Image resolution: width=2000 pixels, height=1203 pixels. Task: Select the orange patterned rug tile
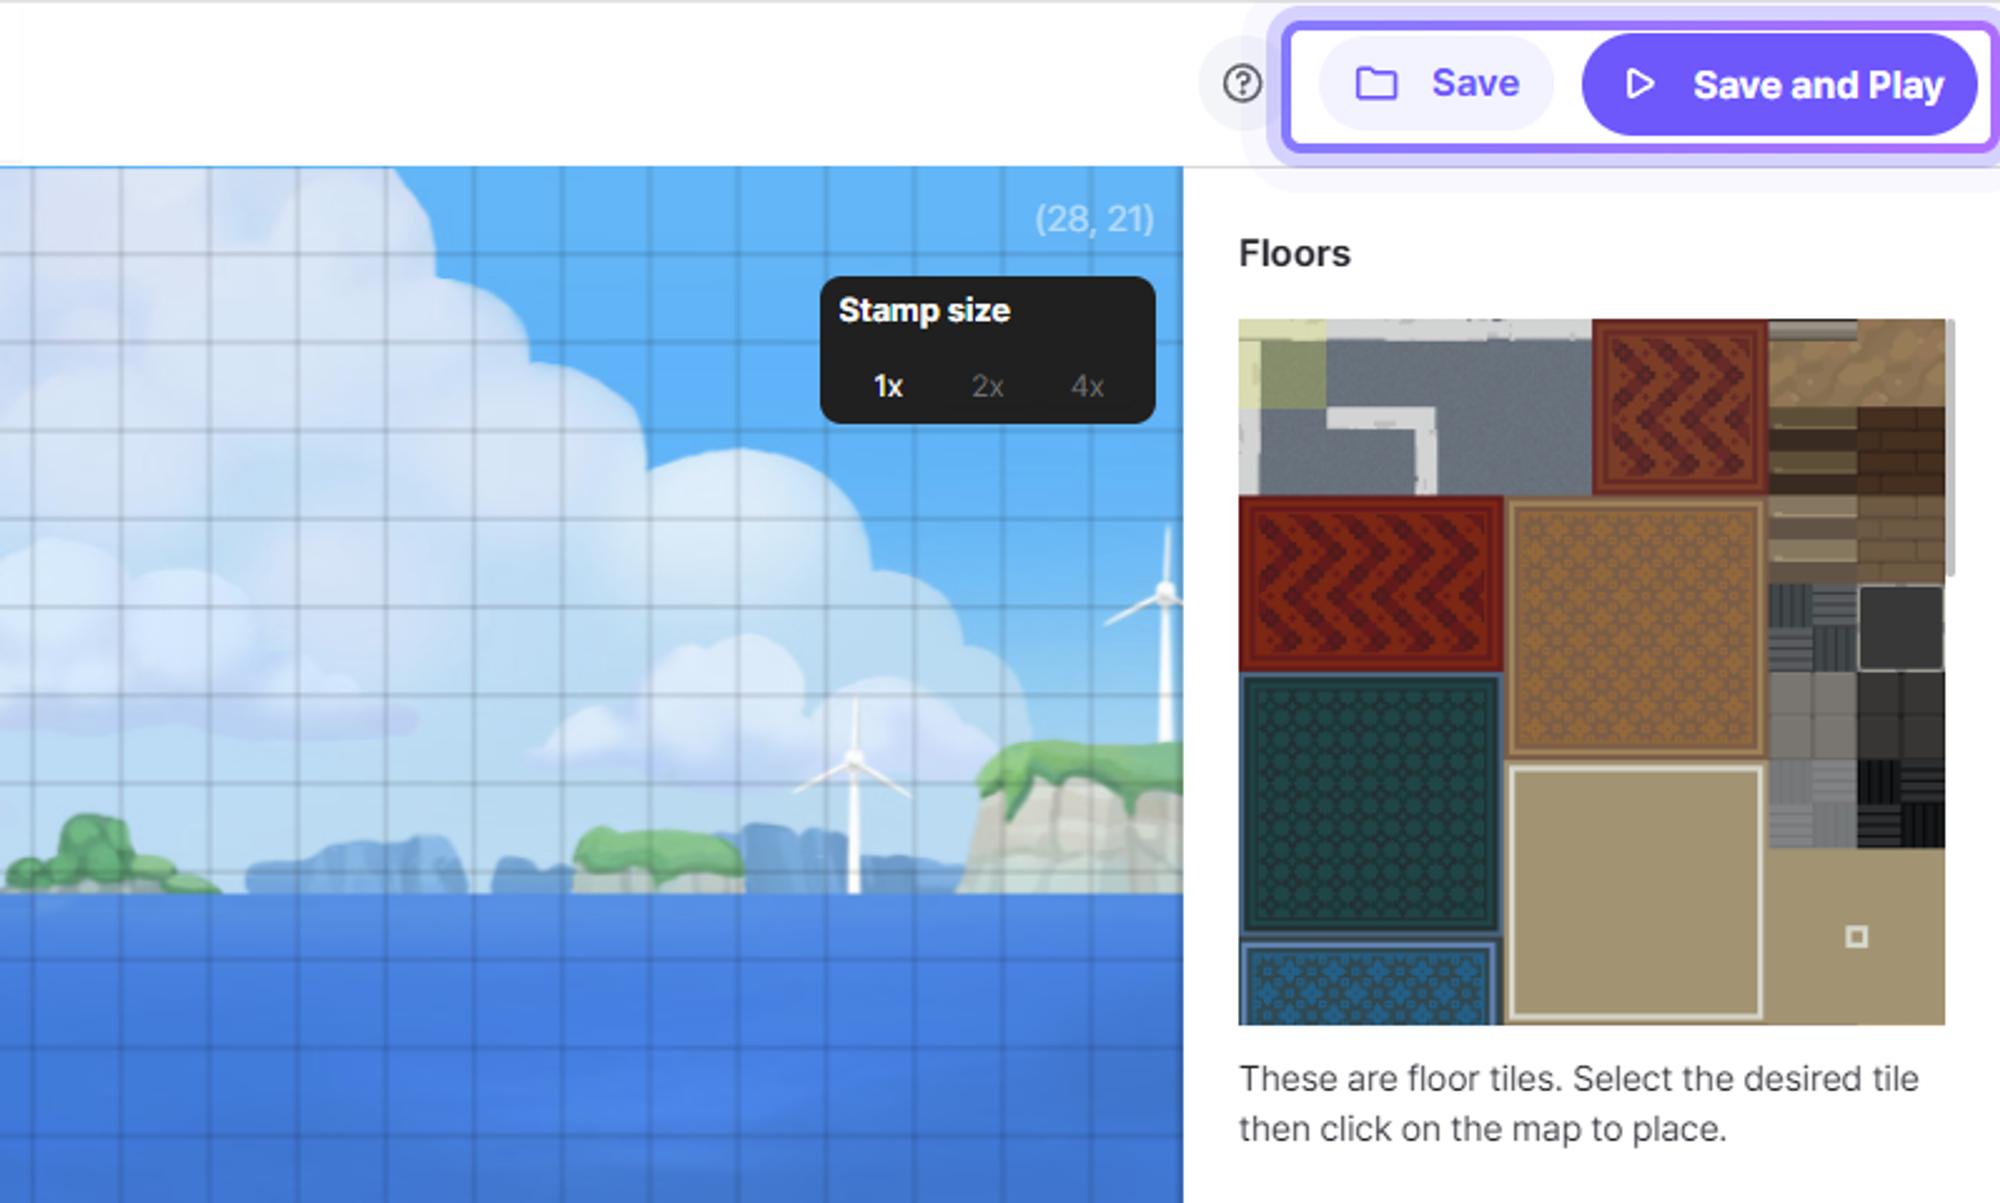pyautogui.click(x=1635, y=628)
